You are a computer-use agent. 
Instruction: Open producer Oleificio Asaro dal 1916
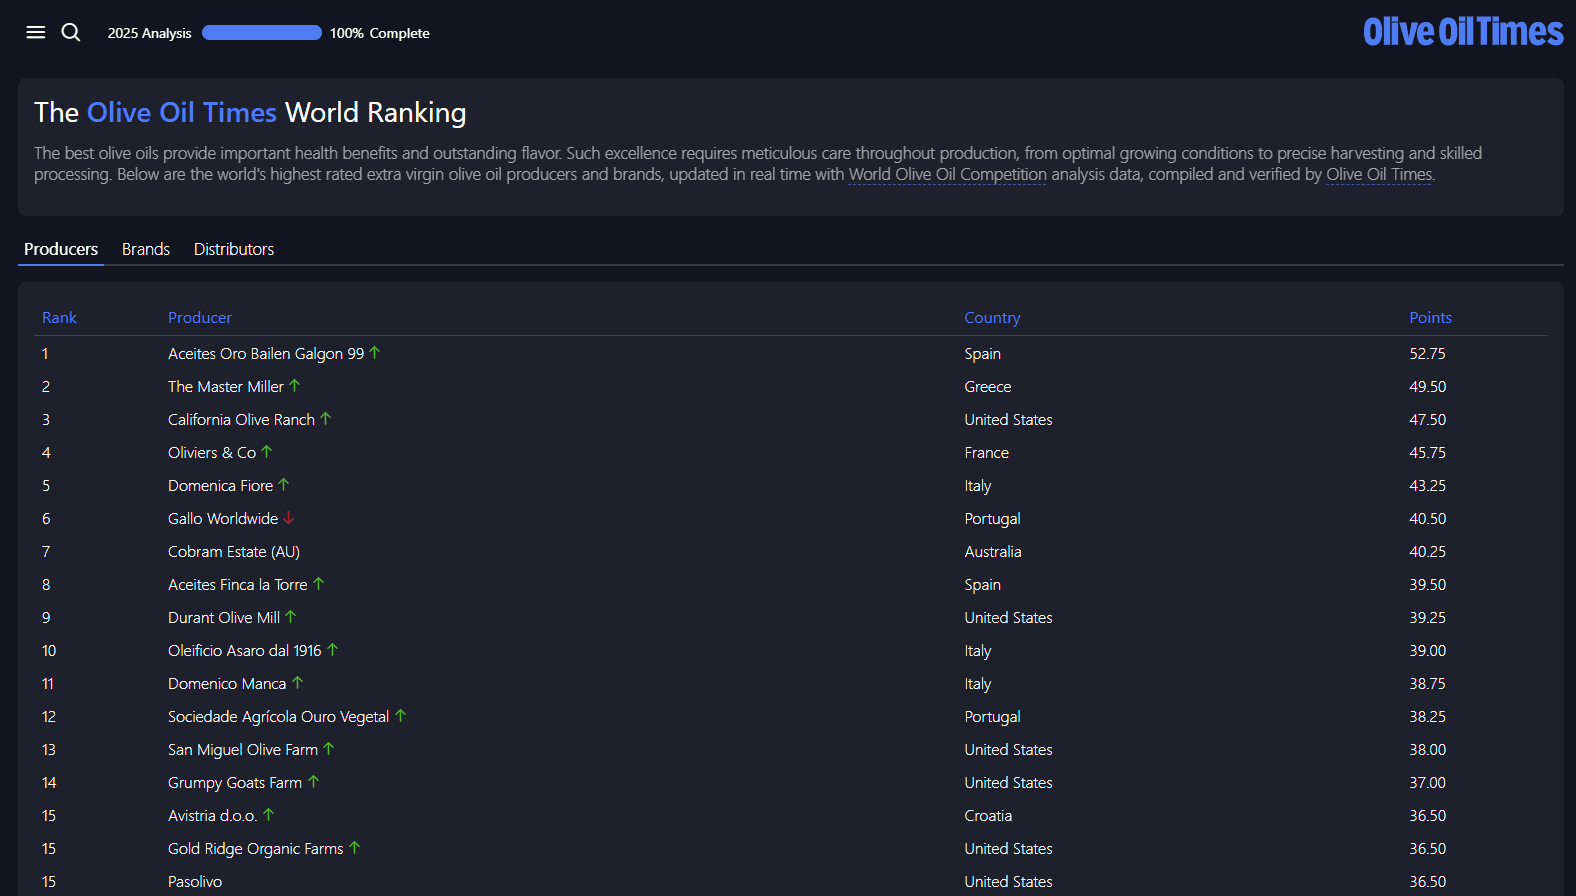pyautogui.click(x=245, y=651)
